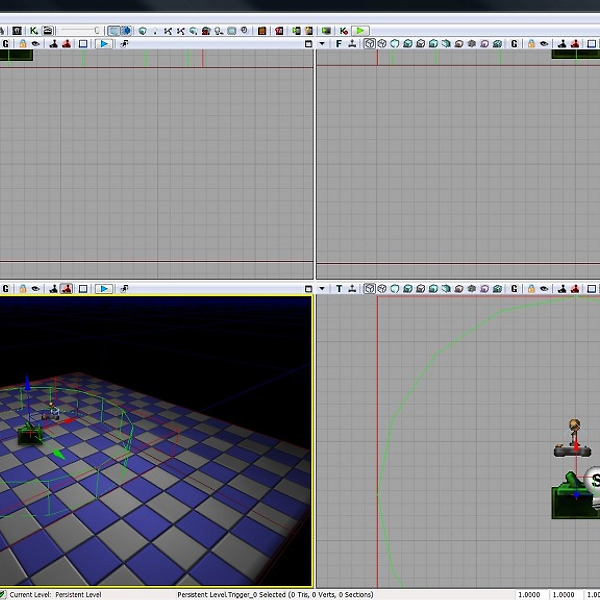The image size is (600, 600).
Task: Open the eye show-flags menu in the perspective viewport
Action: click(36, 289)
